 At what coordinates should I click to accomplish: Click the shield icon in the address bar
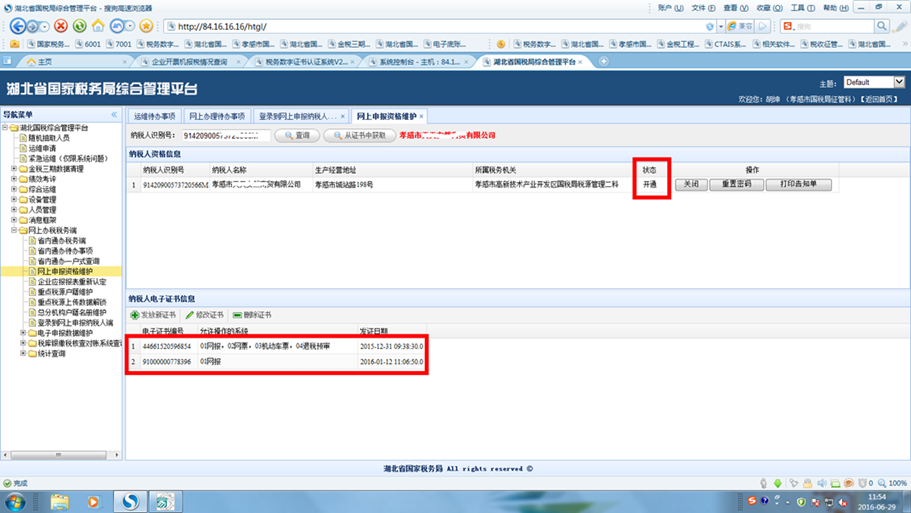[x=710, y=27]
